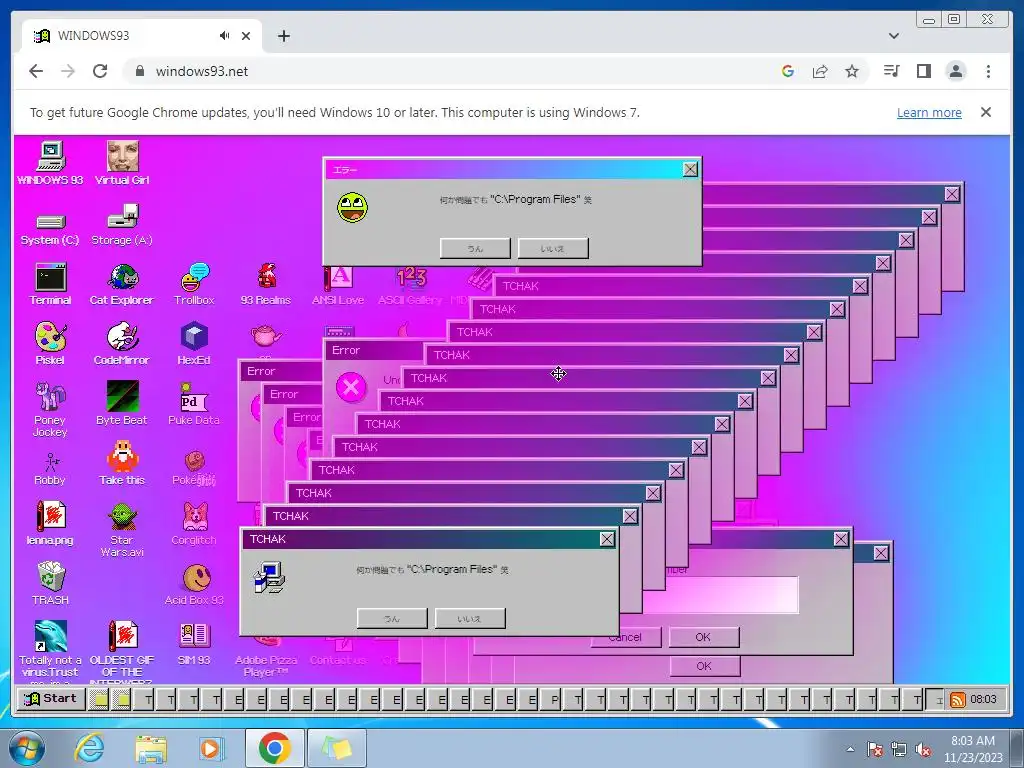Launch the Terminal icon
Image resolution: width=1024 pixels, height=768 pixels.
pos(50,284)
